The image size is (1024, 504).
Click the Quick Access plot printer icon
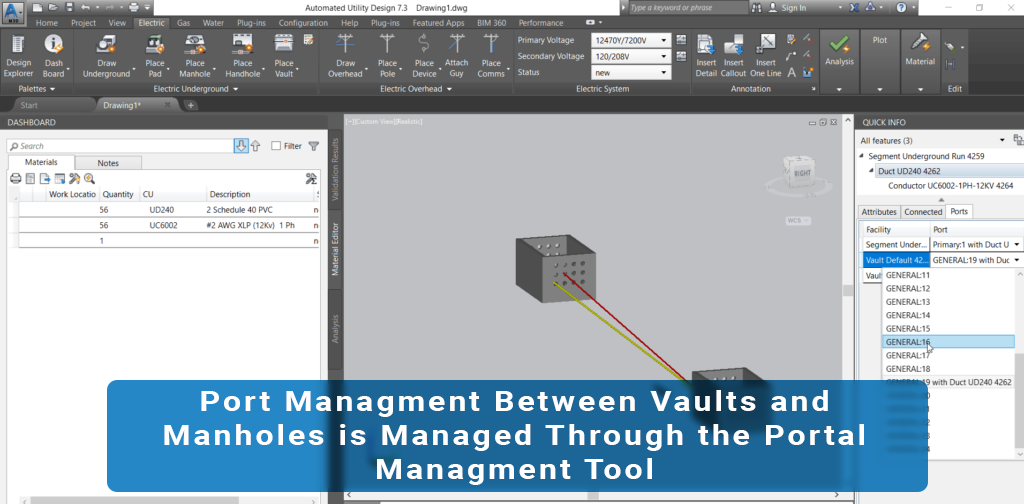click(134, 7)
